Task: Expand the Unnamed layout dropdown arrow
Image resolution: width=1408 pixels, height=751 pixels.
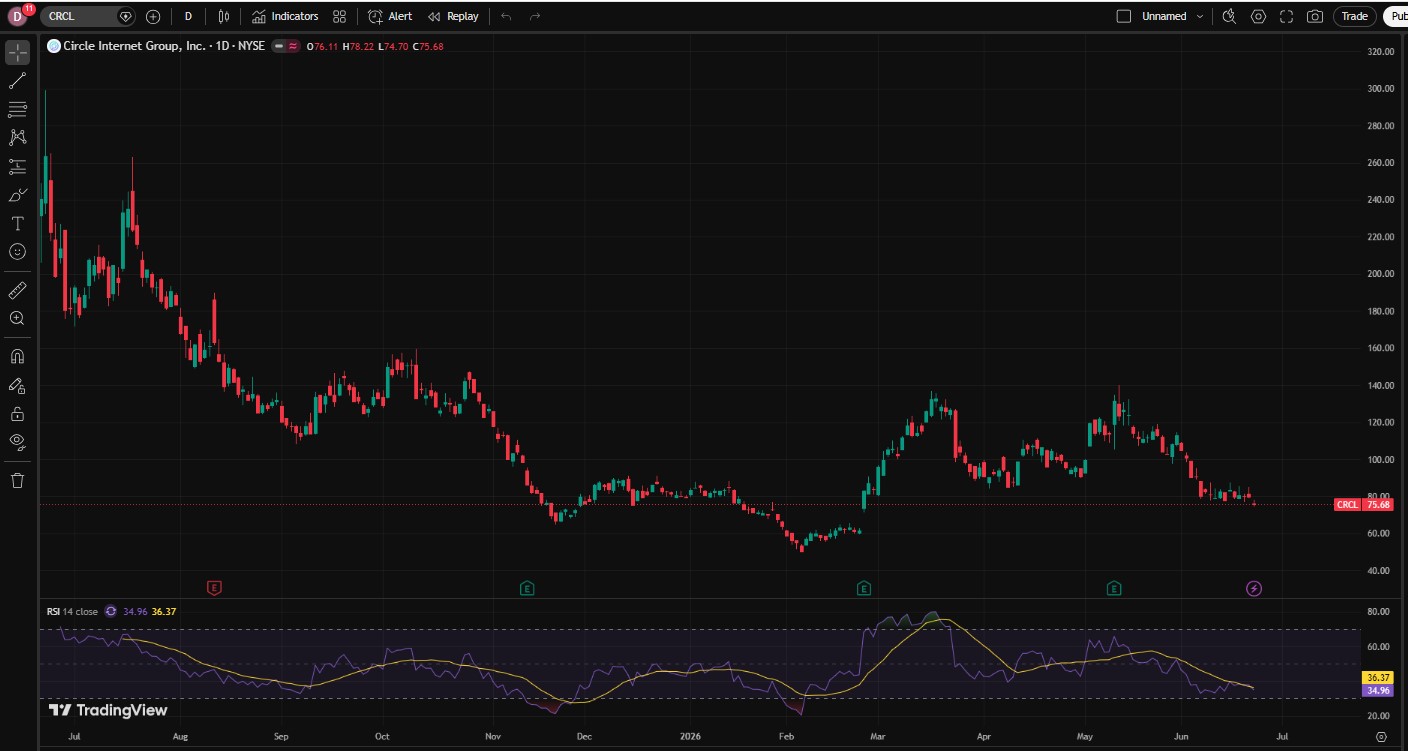Action: pos(1200,17)
